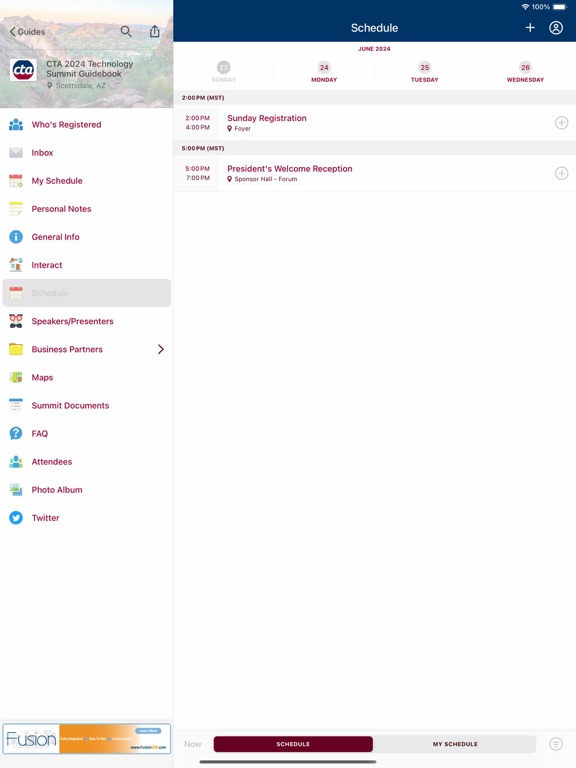Open the user profile icon
576x768 pixels.
pos(556,28)
